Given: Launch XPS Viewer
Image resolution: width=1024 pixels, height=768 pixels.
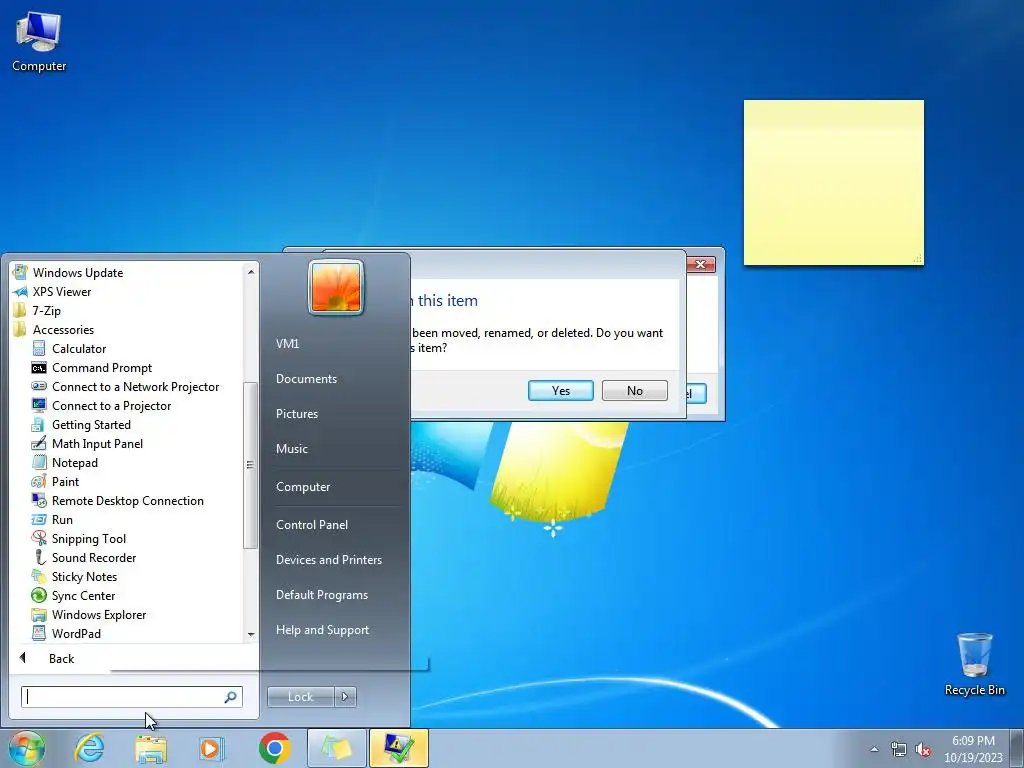Looking at the screenshot, I should pyautogui.click(x=61, y=291).
